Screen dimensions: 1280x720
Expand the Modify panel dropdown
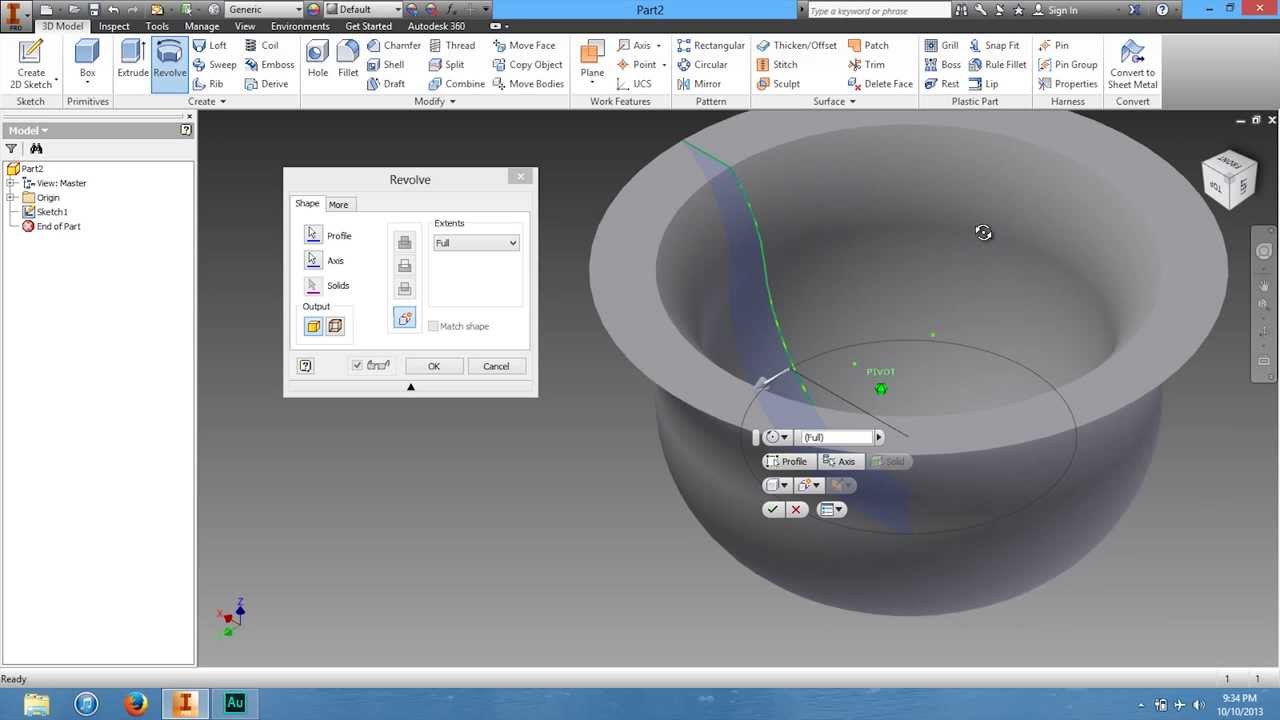(x=435, y=101)
